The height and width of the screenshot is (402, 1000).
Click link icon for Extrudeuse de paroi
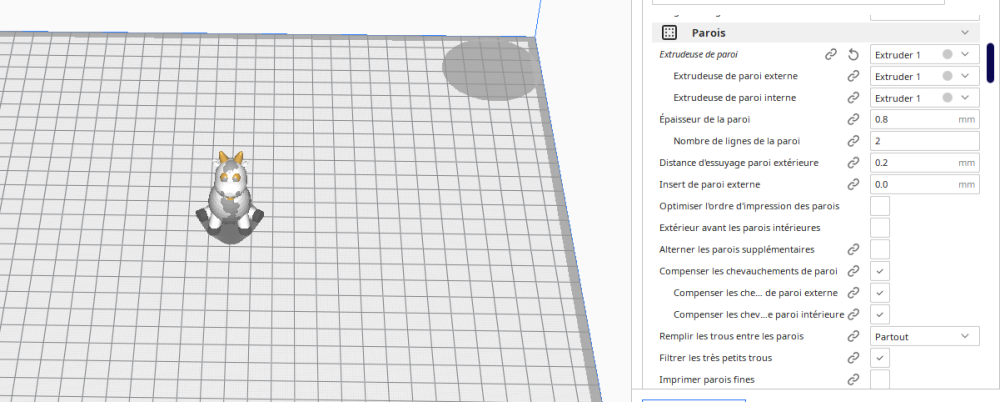point(830,55)
